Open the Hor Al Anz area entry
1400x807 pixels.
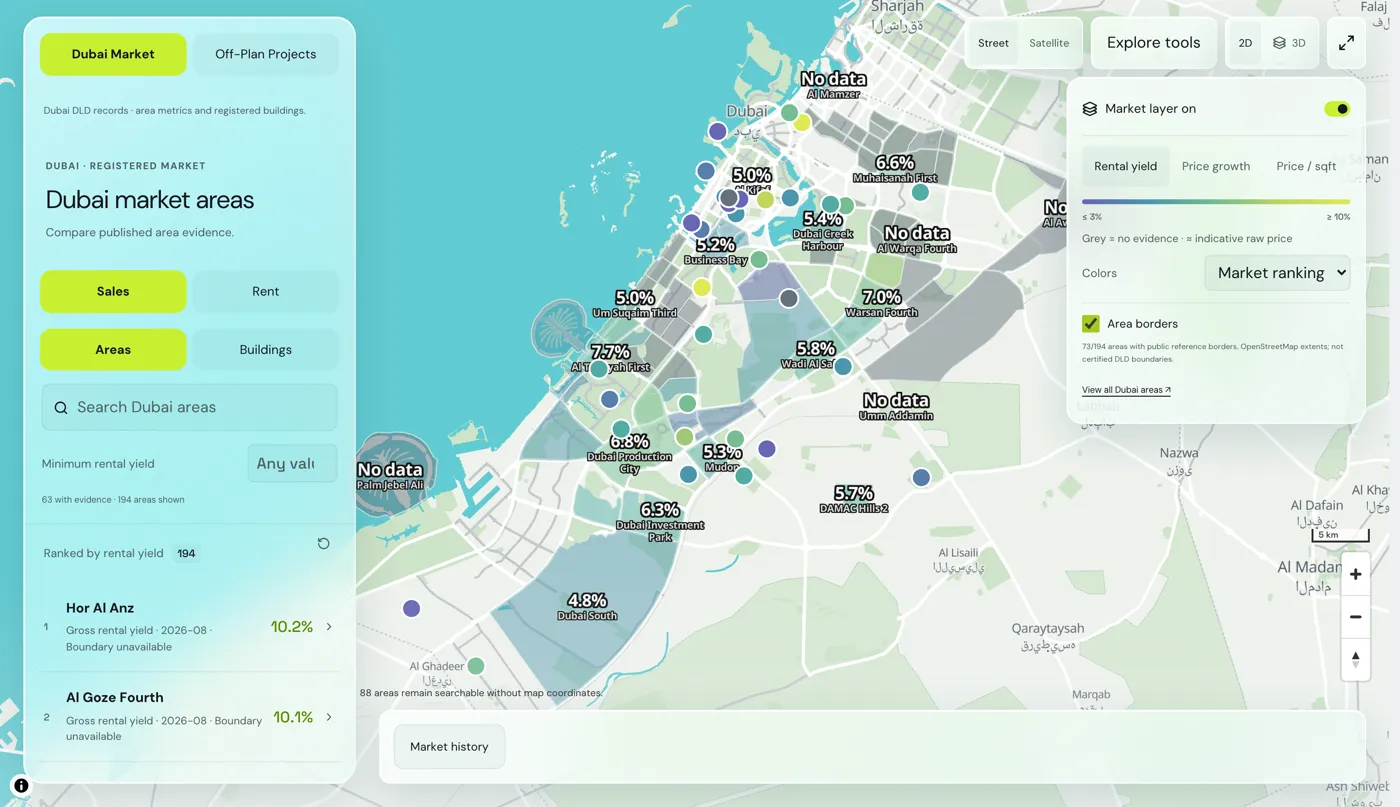pos(189,627)
